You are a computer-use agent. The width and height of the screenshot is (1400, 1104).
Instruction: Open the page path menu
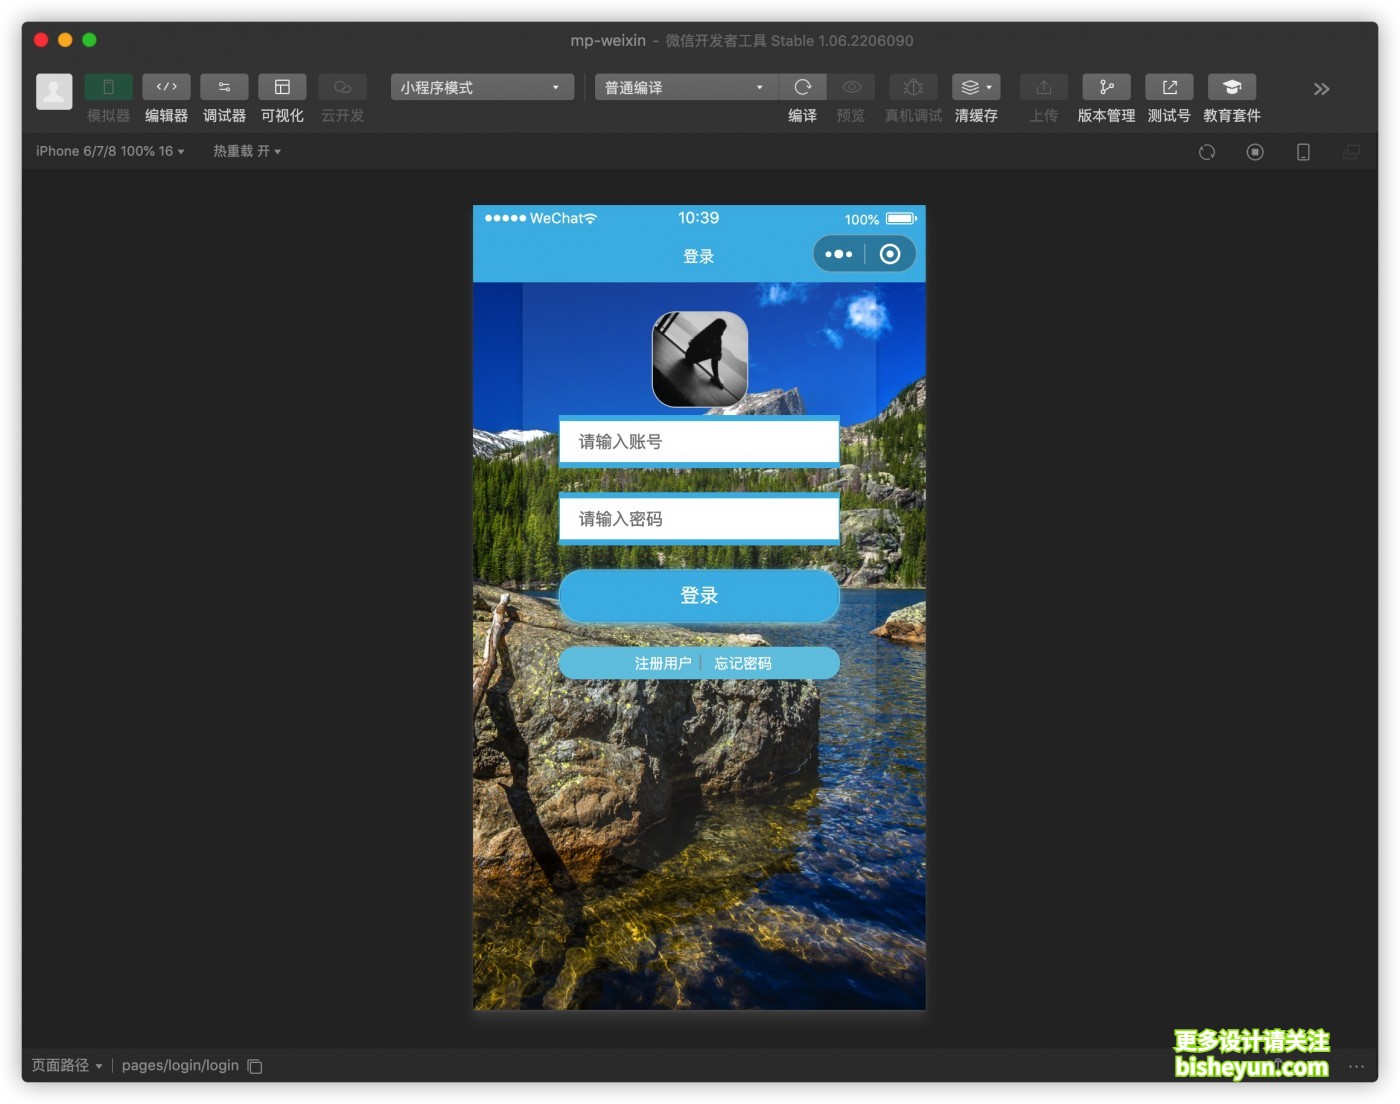pos(67,1066)
